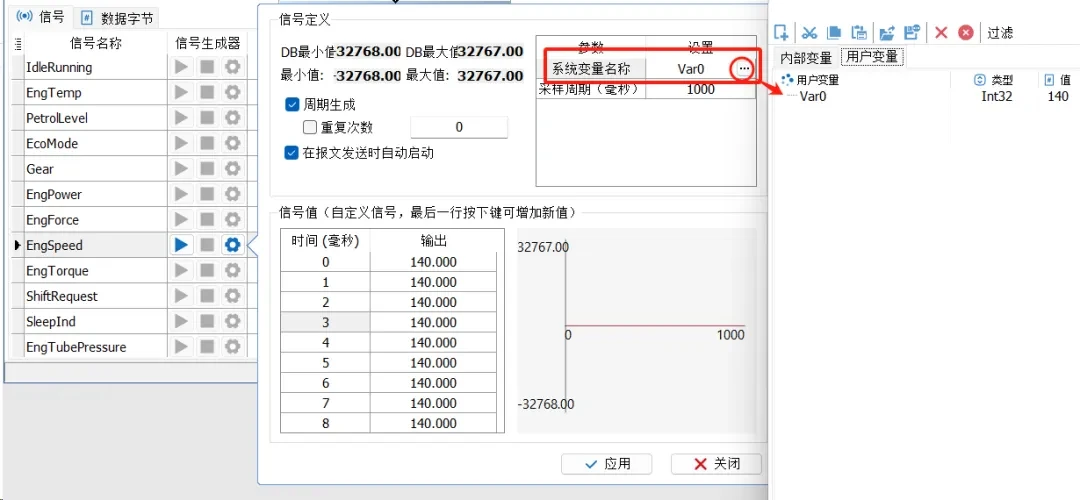Click the 重复次数 count input field
The image size is (1080, 500).
459,127
